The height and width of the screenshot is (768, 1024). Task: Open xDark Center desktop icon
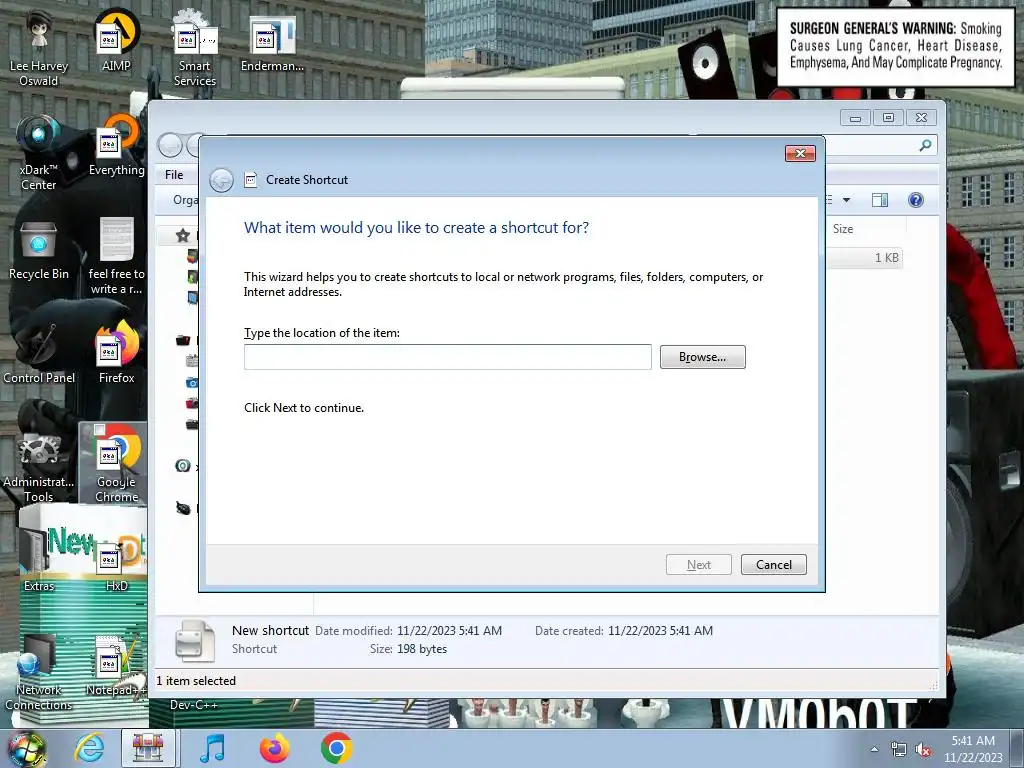coord(39,152)
